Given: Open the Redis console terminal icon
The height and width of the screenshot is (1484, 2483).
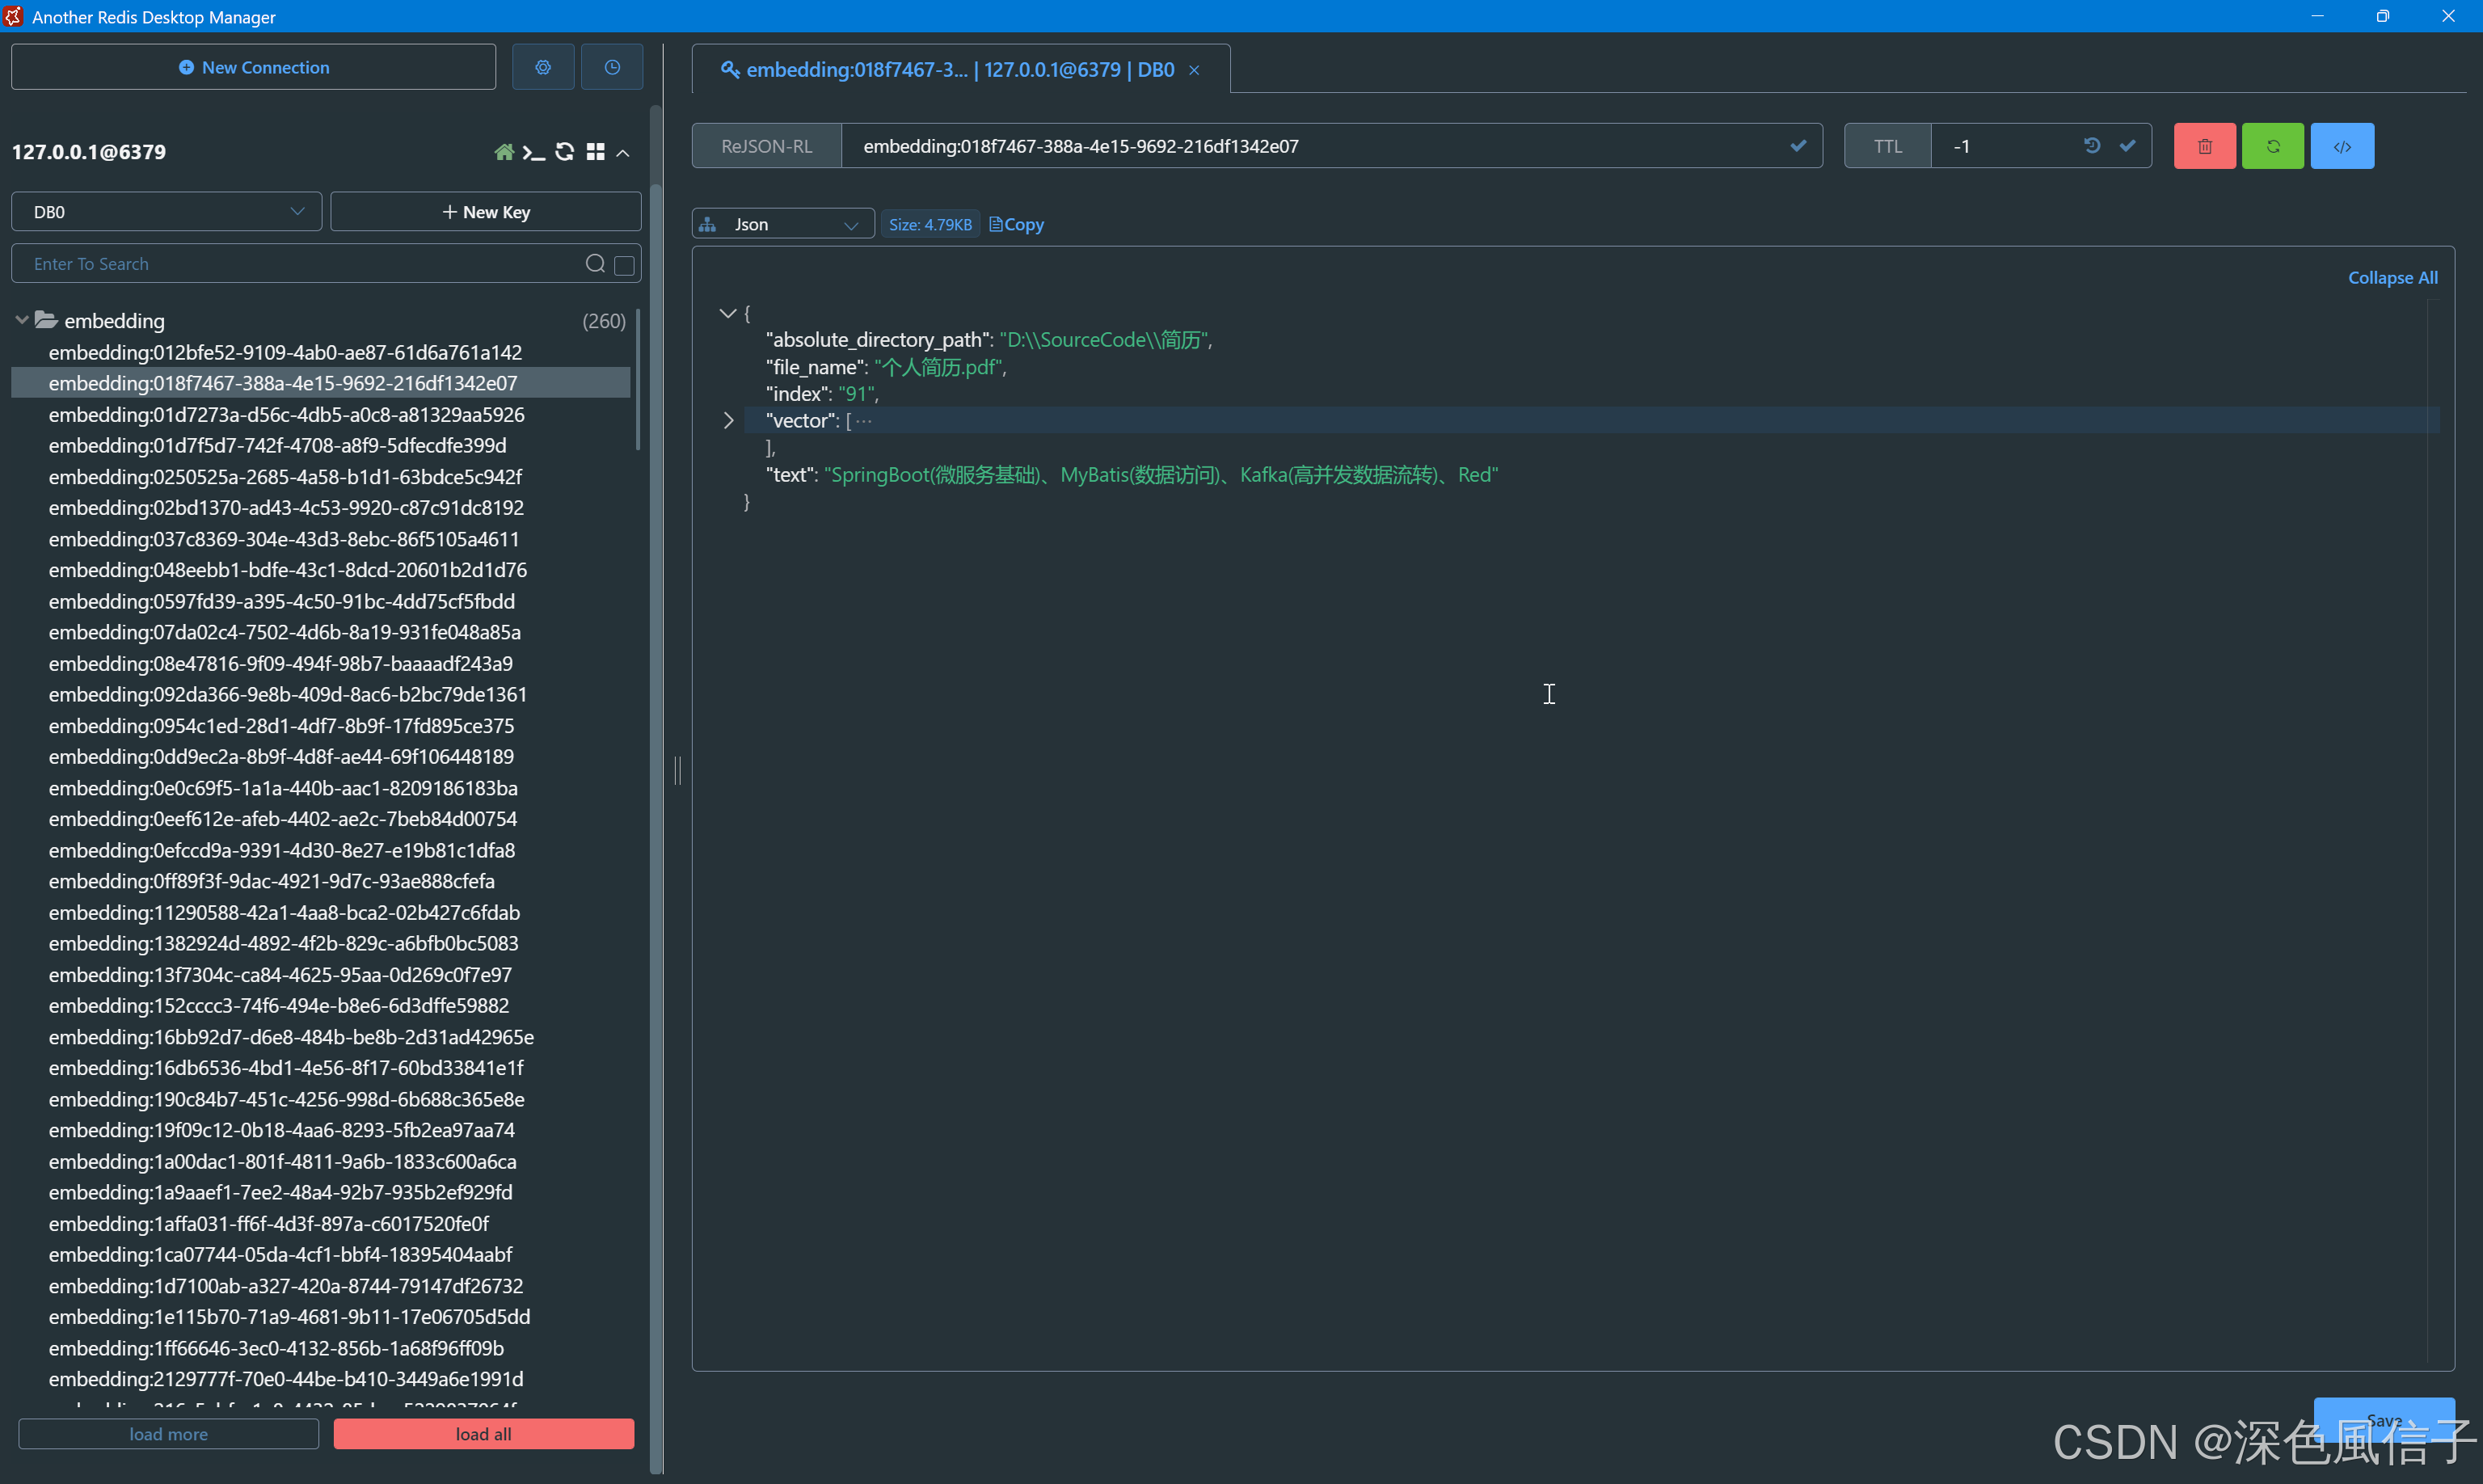Looking at the screenshot, I should (x=534, y=152).
